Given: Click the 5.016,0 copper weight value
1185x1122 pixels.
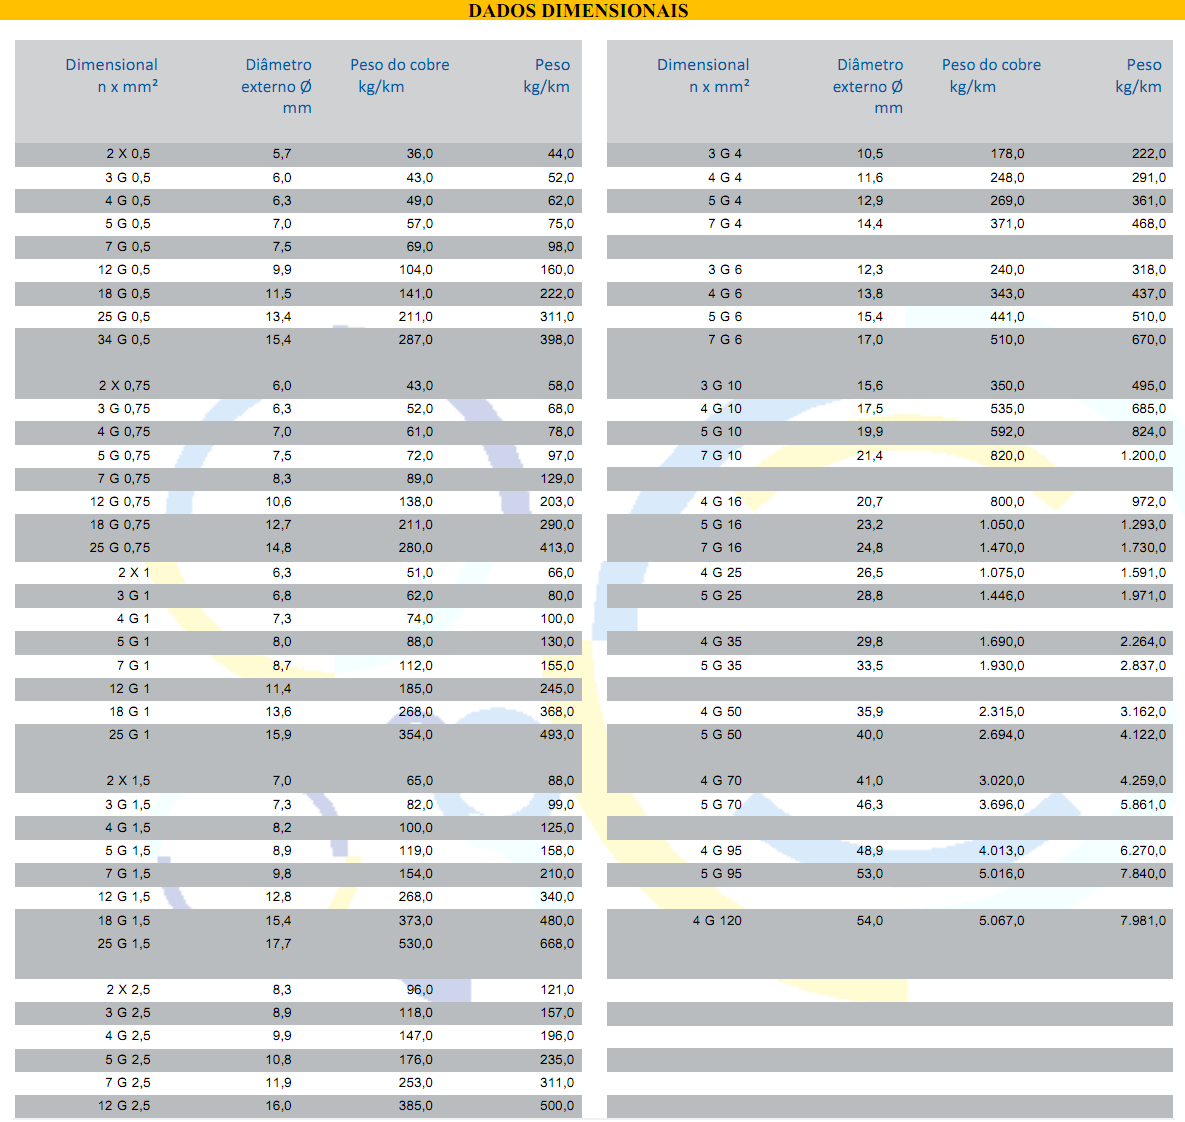Looking at the screenshot, I should 1001,874.
